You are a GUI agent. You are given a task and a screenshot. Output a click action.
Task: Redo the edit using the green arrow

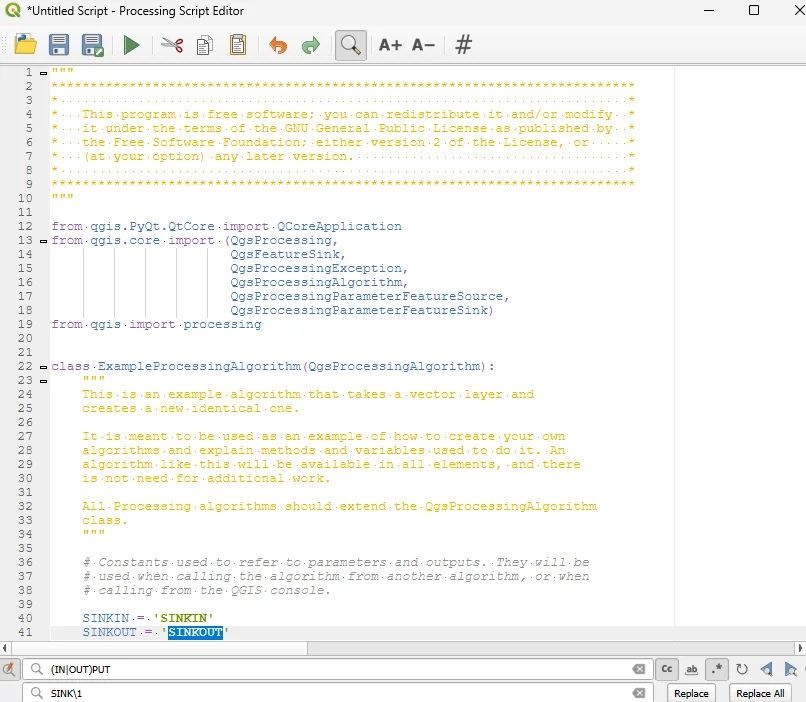tap(310, 45)
